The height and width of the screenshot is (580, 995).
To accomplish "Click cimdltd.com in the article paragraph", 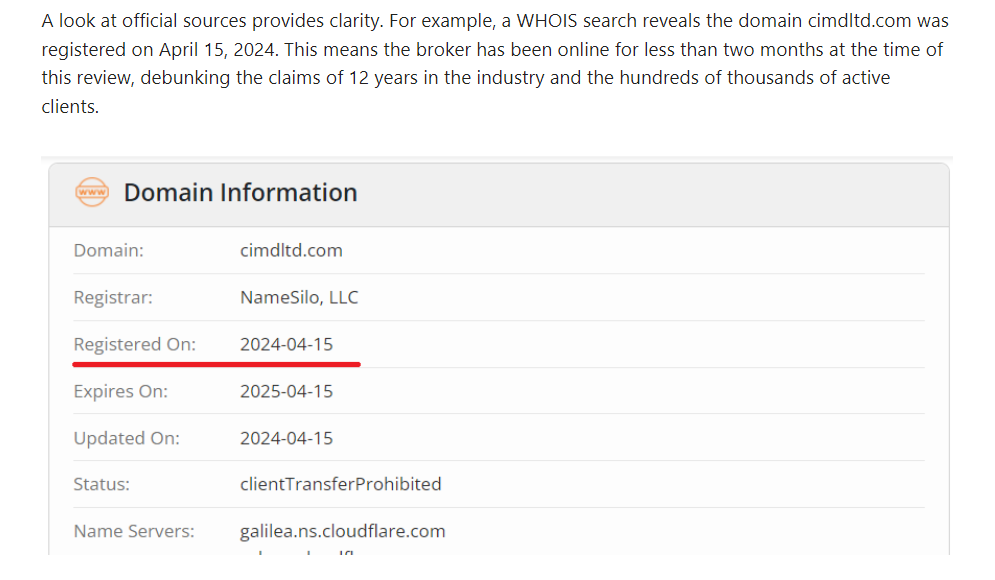I will 860,21.
